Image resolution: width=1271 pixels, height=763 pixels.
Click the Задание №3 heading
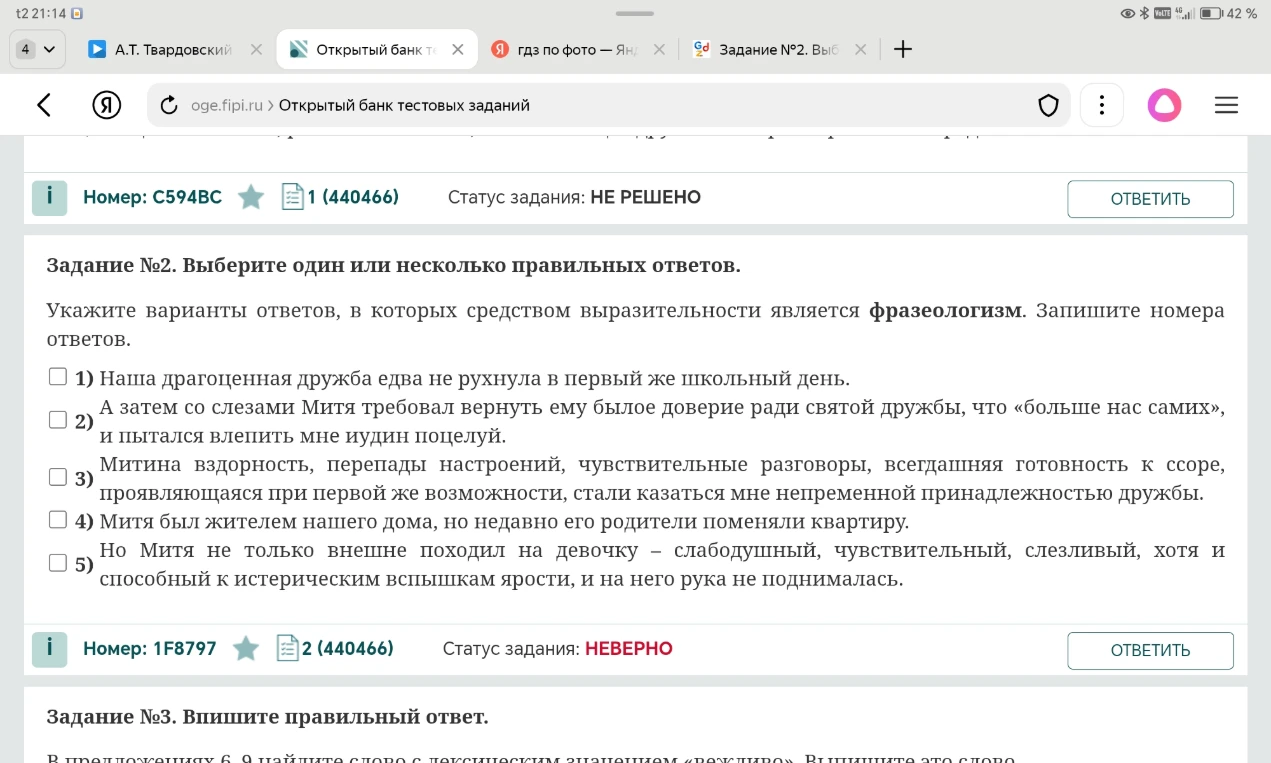267,717
